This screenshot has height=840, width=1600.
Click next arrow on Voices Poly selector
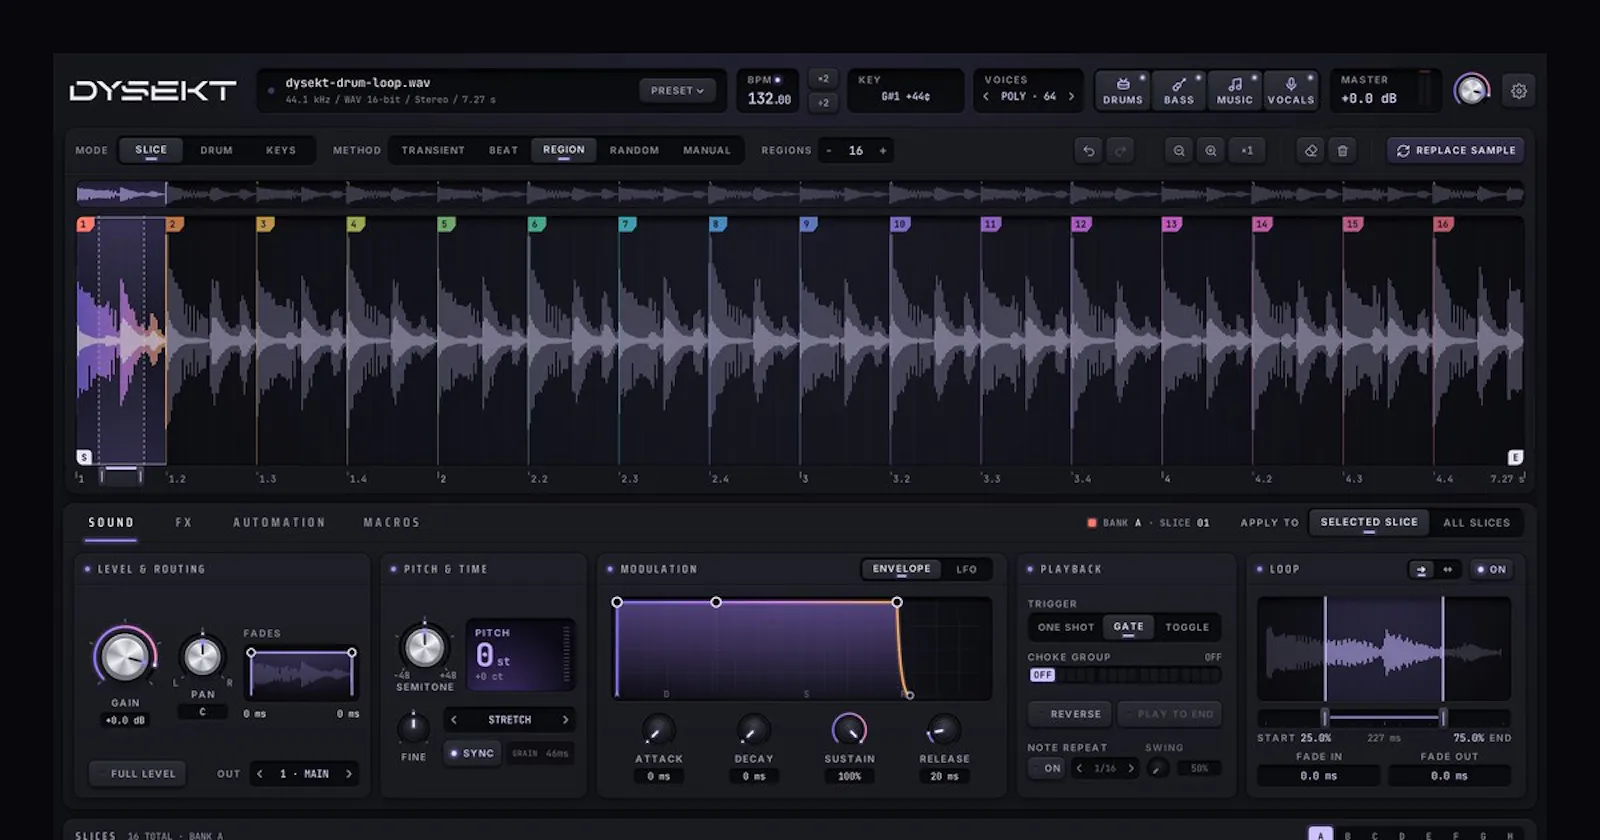[1071, 97]
